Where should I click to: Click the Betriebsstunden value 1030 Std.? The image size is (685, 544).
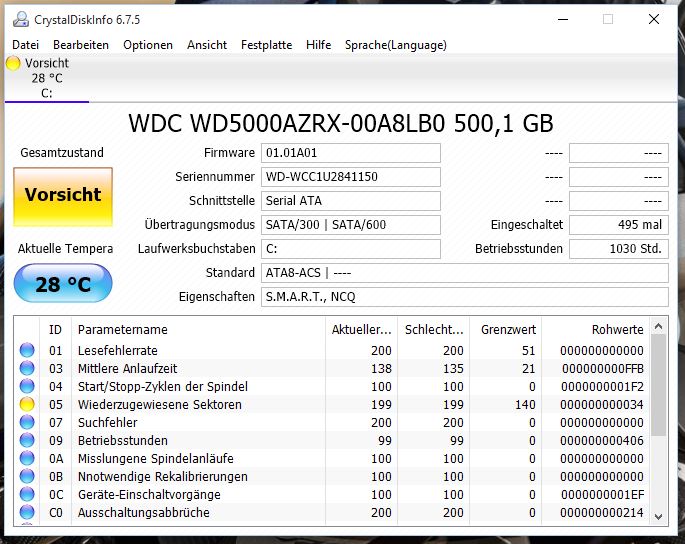point(619,249)
